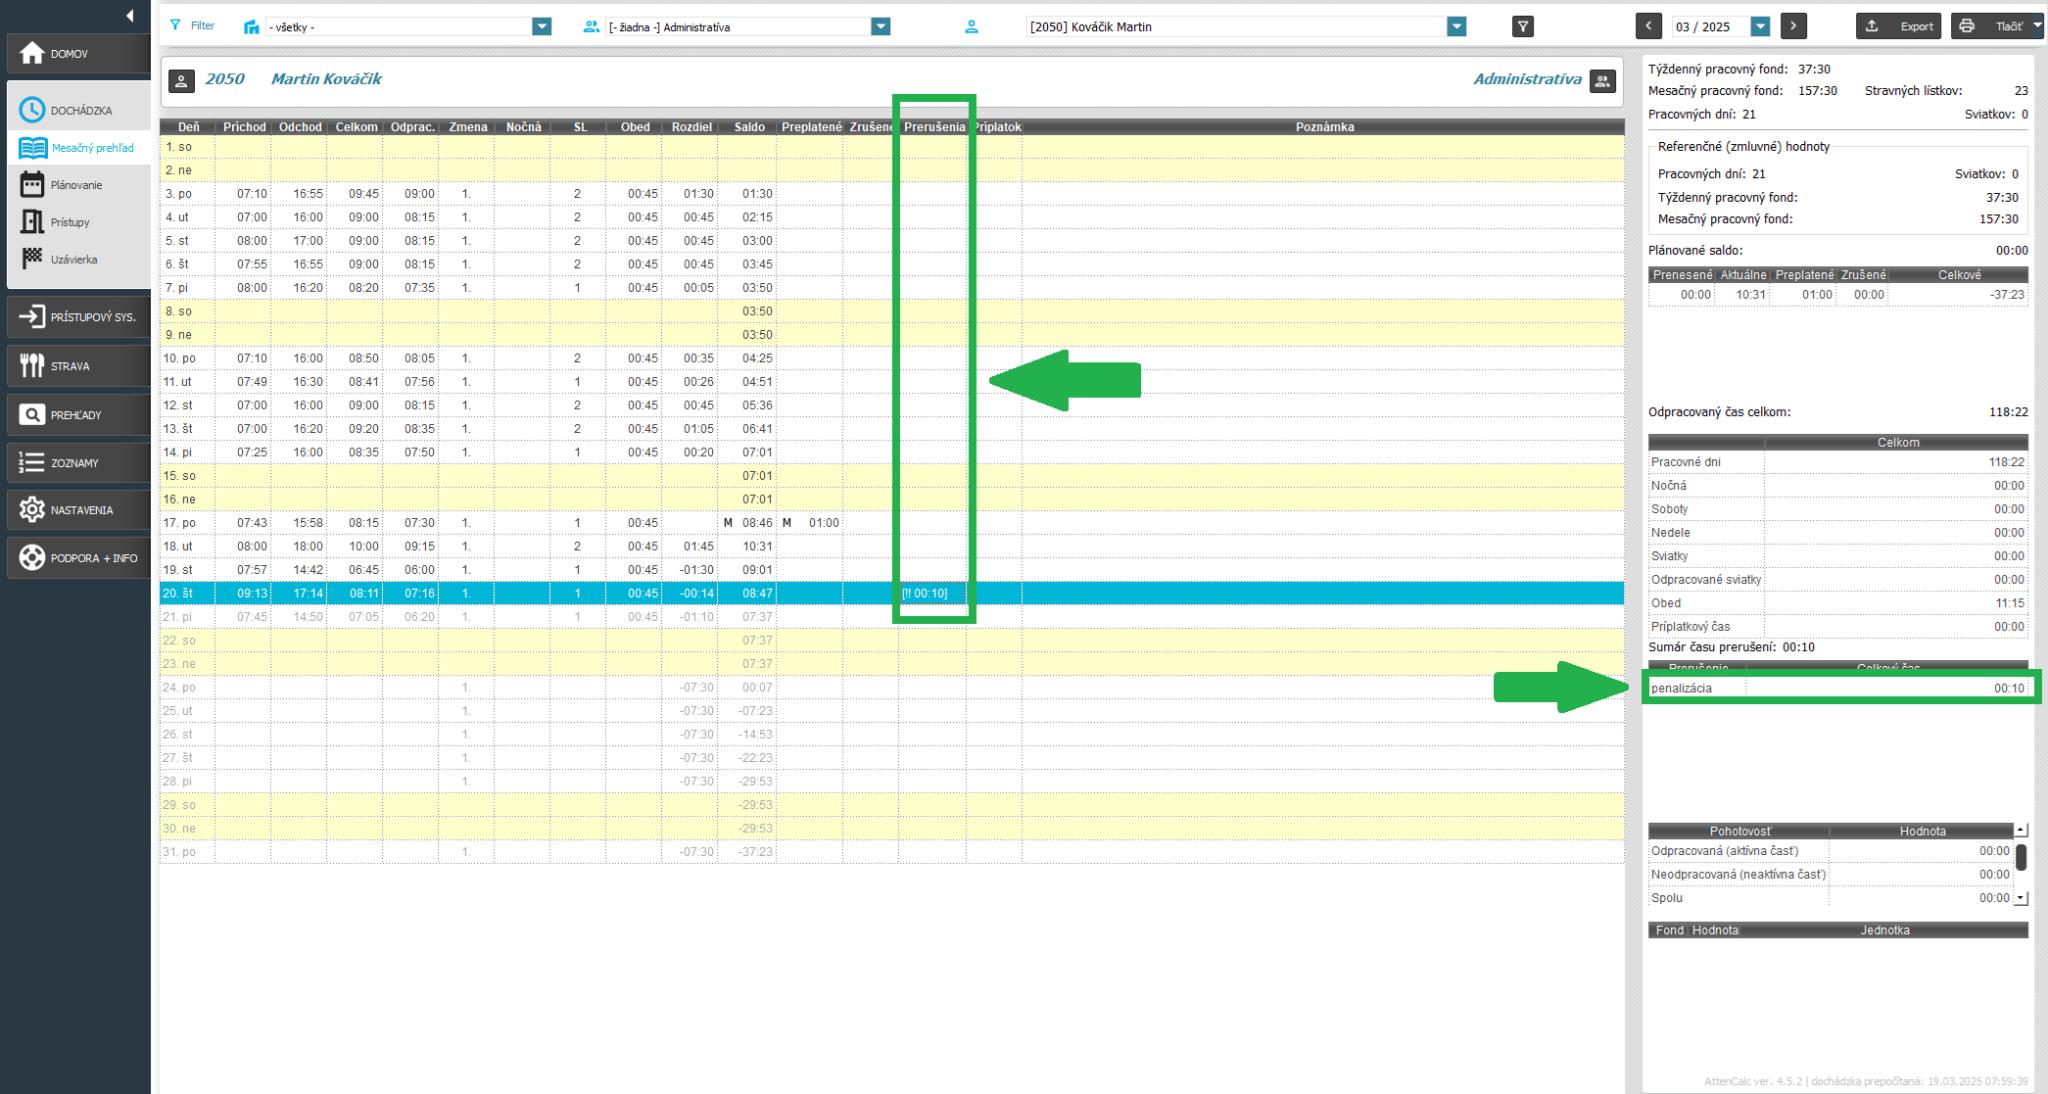Image resolution: width=2048 pixels, height=1094 pixels.
Task: Open the Domov home section
Action: coord(78,53)
